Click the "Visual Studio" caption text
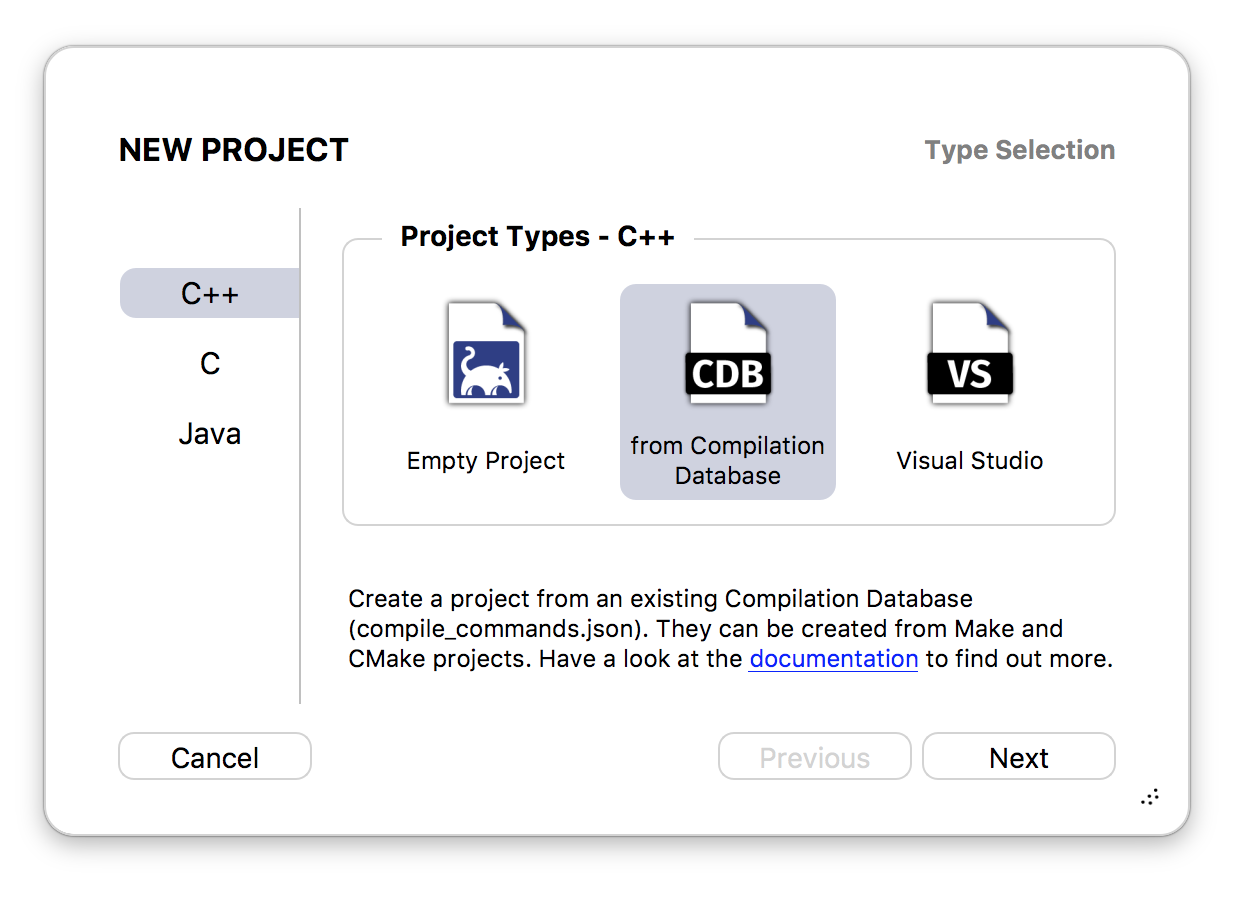Screen dimensions: 1234x898 click(x=970, y=461)
